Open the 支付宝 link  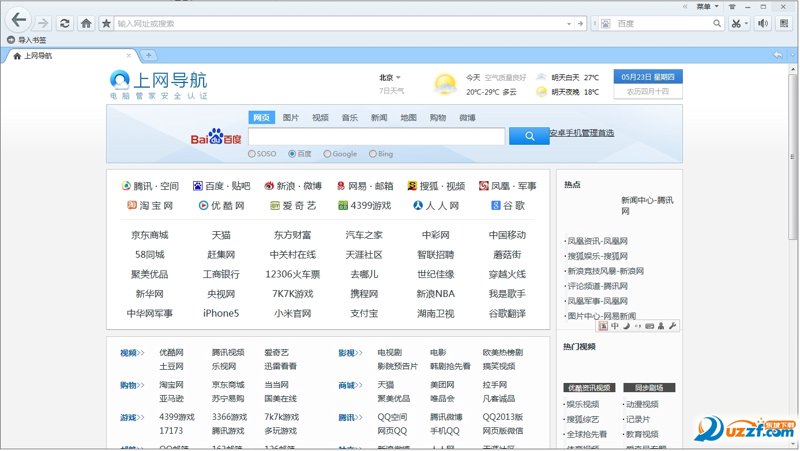click(x=364, y=313)
